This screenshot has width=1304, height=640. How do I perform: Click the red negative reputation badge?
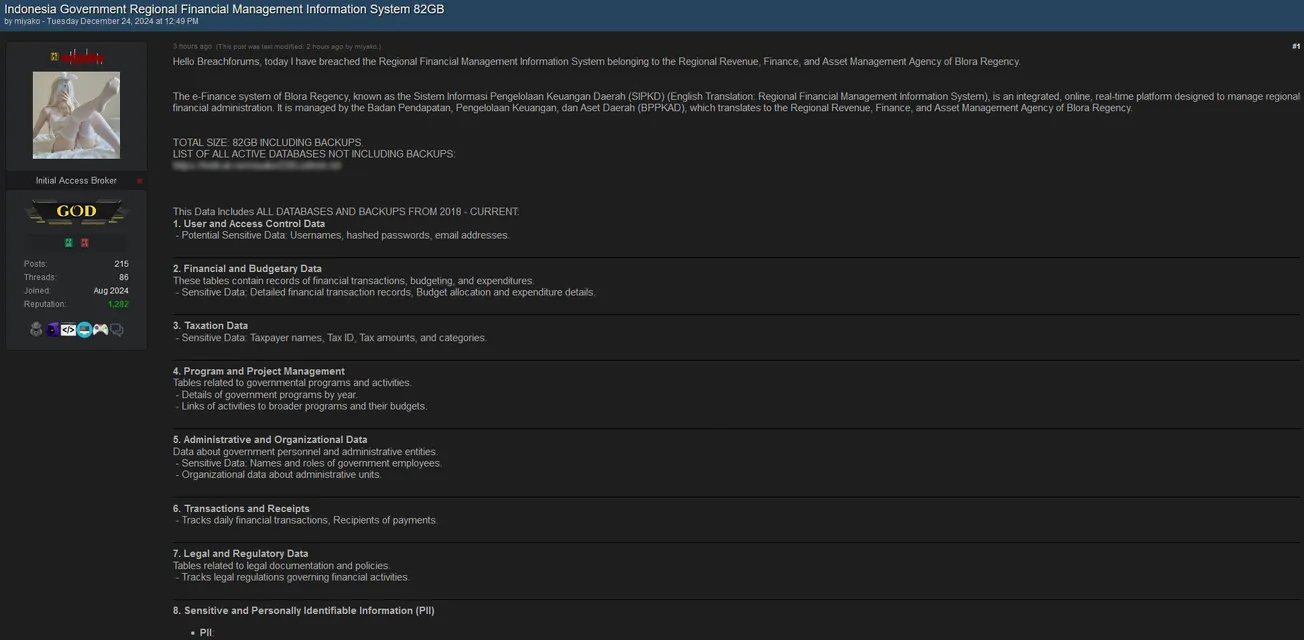point(85,241)
